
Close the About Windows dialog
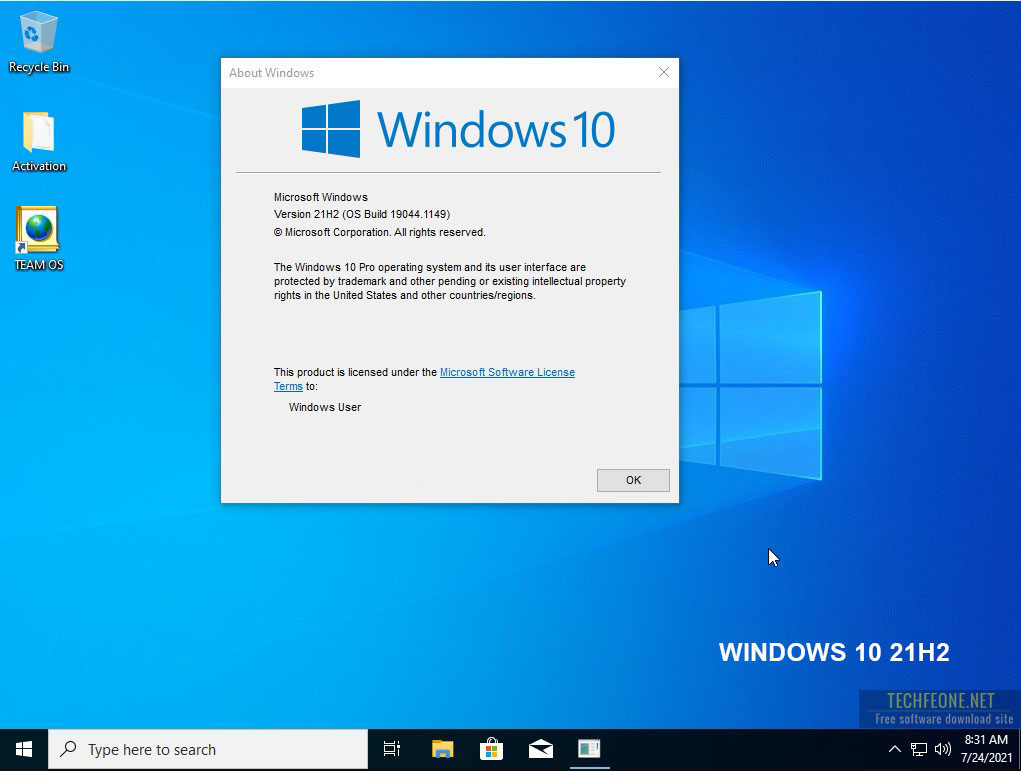(x=664, y=72)
